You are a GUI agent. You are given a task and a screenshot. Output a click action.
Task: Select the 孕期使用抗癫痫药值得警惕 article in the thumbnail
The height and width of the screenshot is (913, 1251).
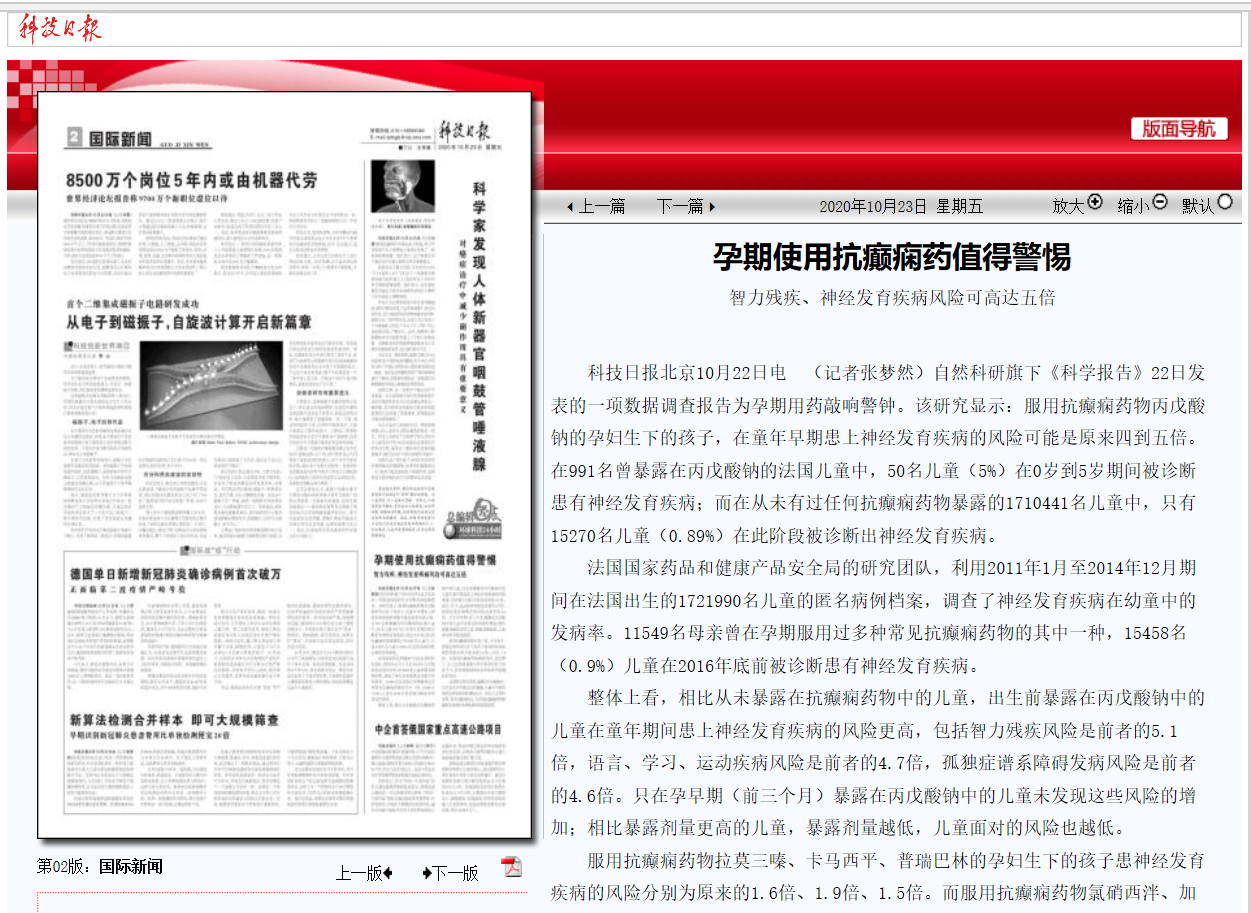tap(434, 559)
